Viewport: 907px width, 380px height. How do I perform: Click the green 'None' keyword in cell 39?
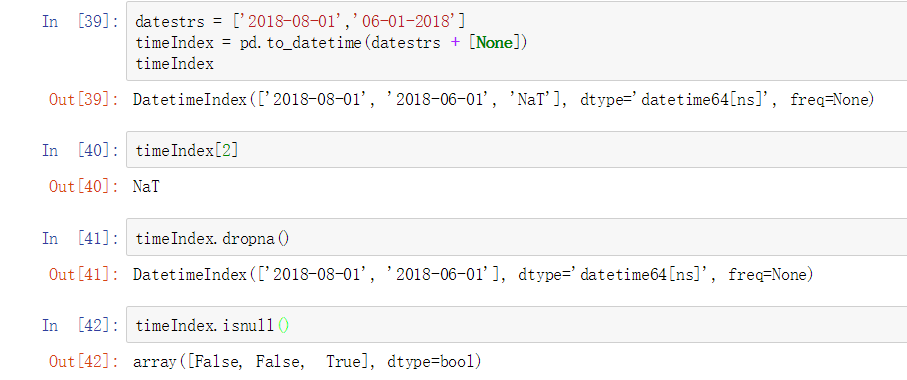point(495,43)
